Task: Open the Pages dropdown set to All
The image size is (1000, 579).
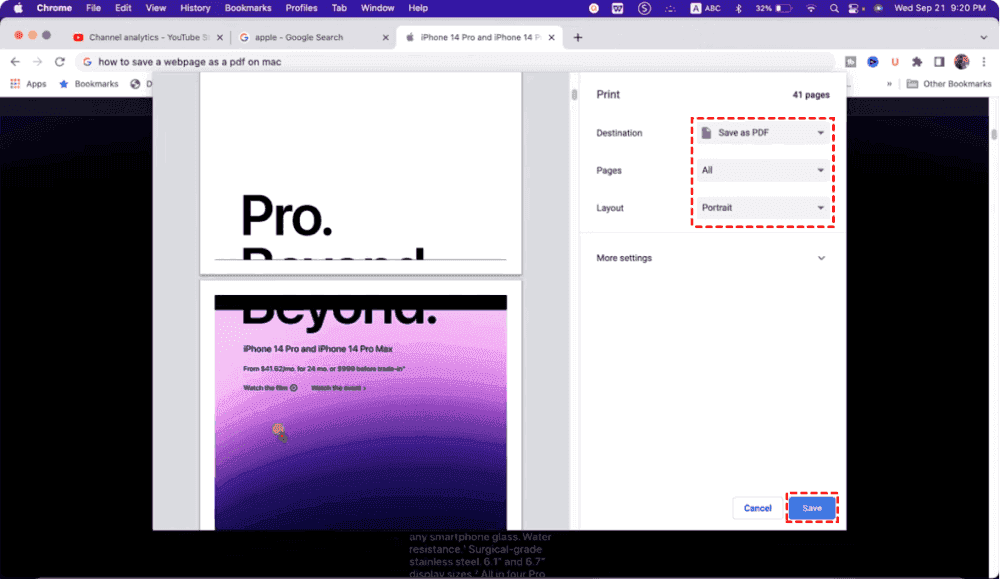Action: click(x=763, y=170)
